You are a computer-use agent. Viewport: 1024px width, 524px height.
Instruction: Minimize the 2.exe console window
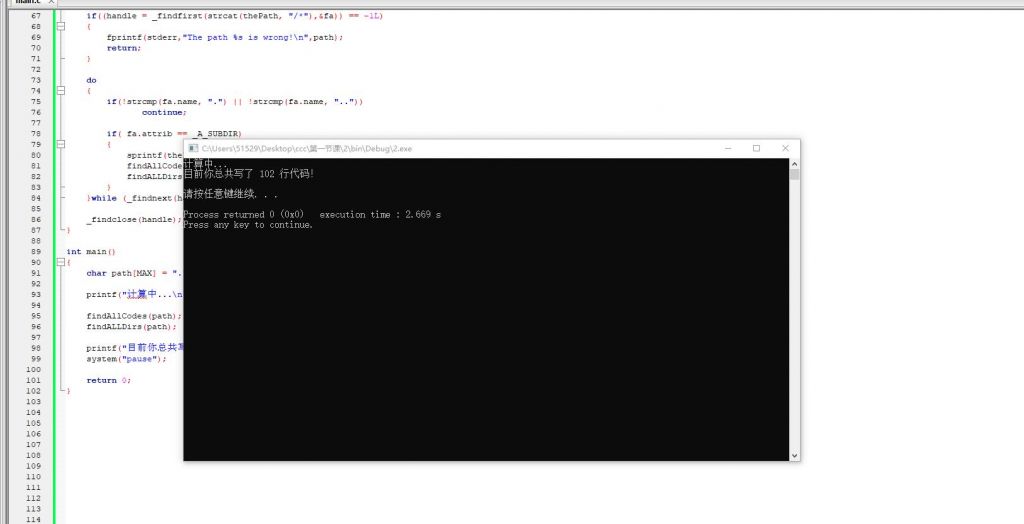[x=727, y=148]
